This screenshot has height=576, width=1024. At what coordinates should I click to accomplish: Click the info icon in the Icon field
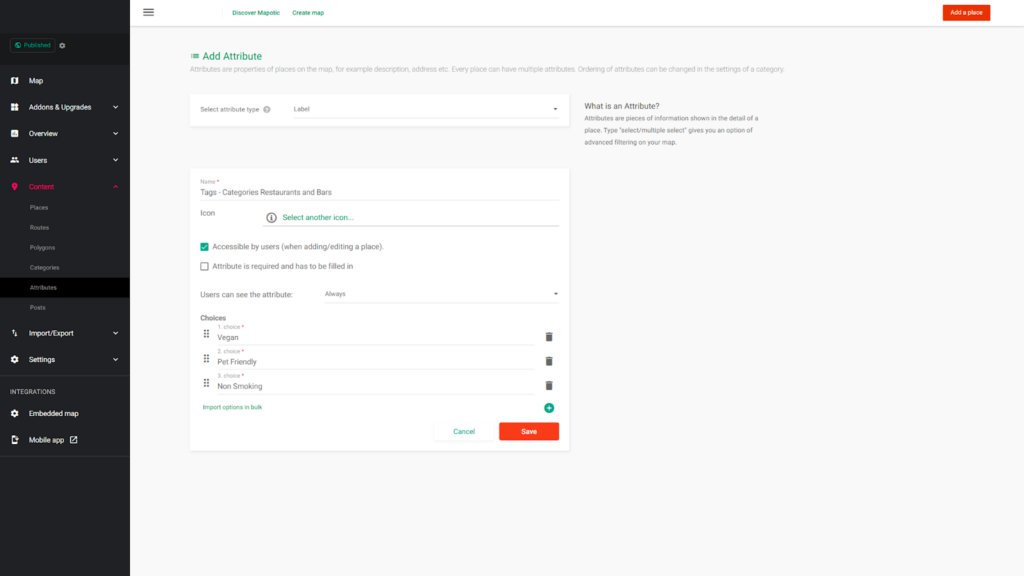271,217
